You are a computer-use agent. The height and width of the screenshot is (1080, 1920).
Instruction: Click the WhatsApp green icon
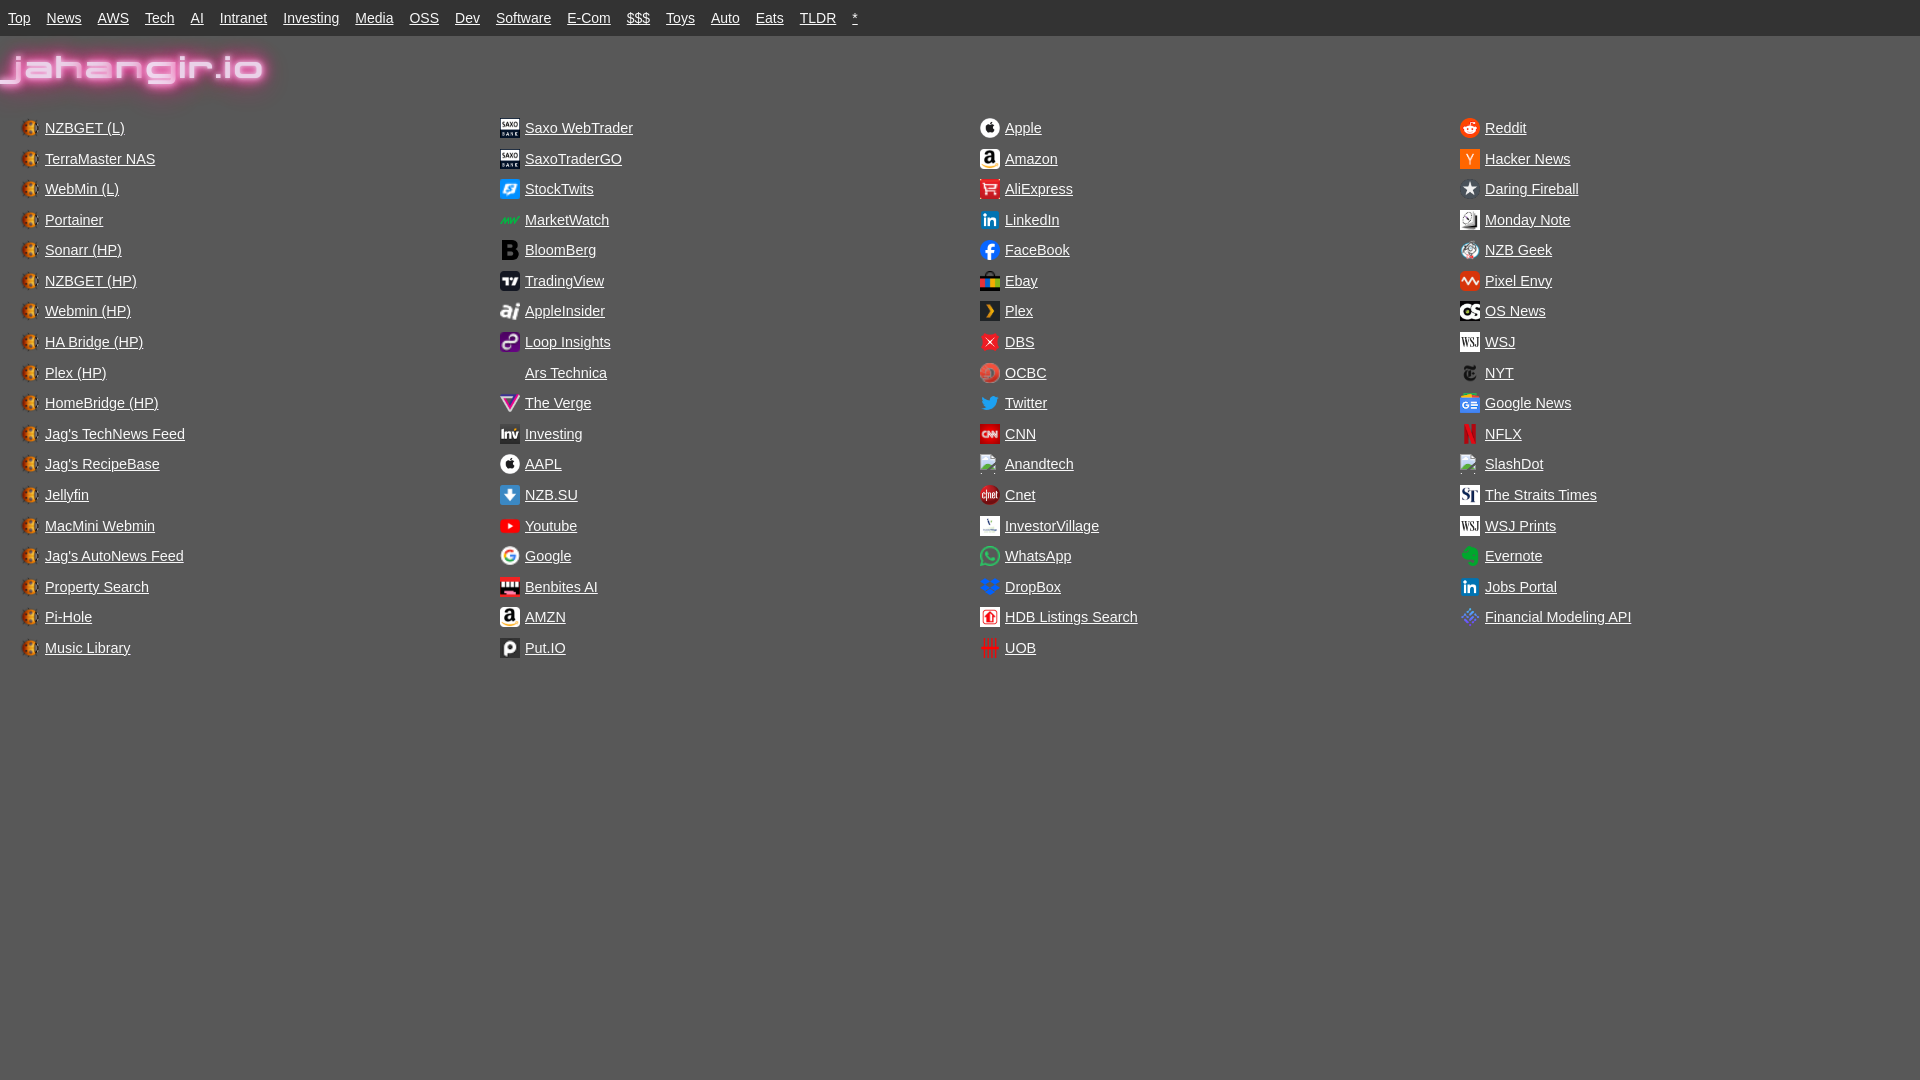point(989,556)
